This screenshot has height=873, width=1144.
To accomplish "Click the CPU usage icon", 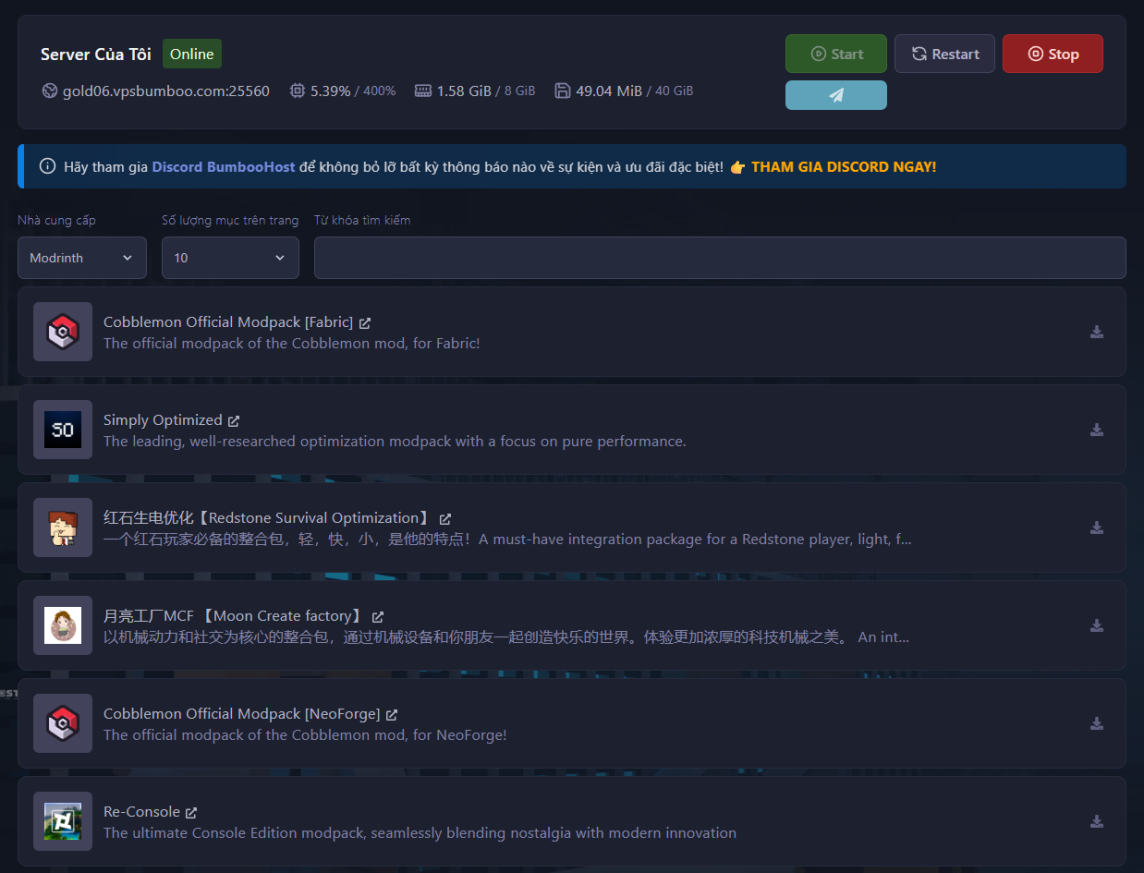I will [297, 90].
